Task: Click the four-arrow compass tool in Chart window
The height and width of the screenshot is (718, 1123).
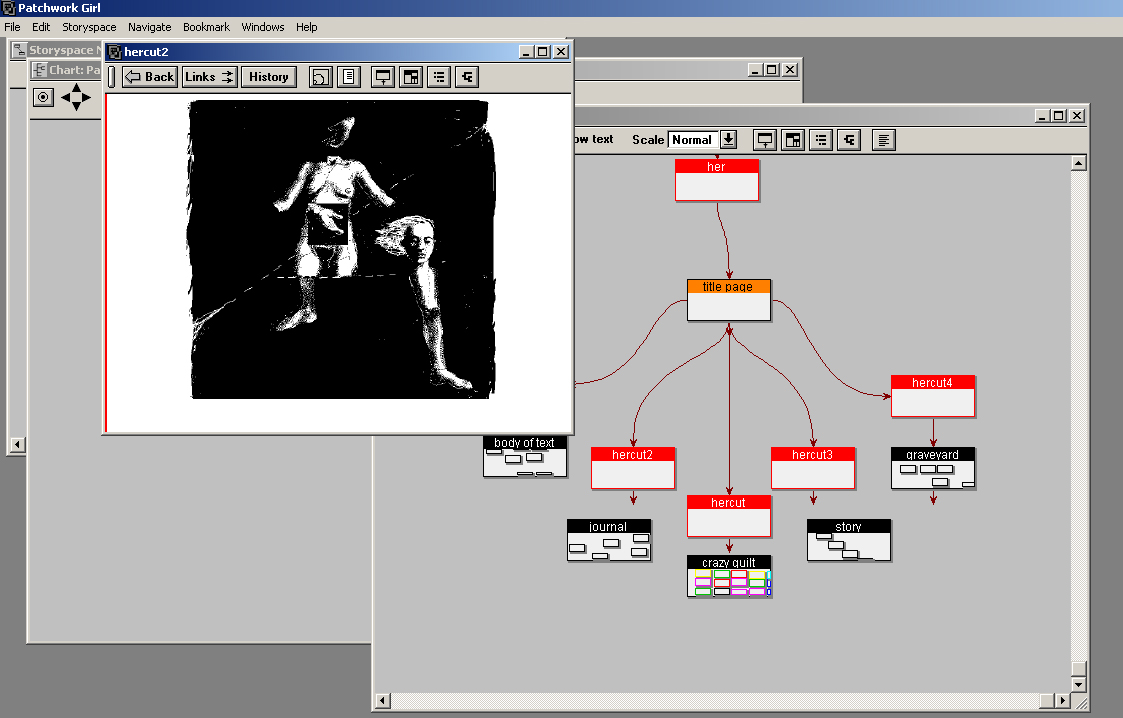Action: pyautogui.click(x=76, y=97)
